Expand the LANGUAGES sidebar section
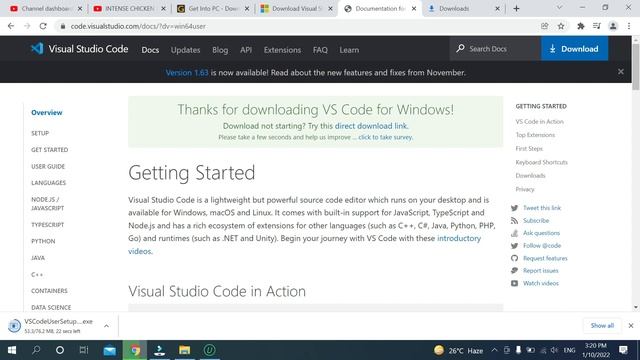The image size is (640, 360). click(49, 183)
